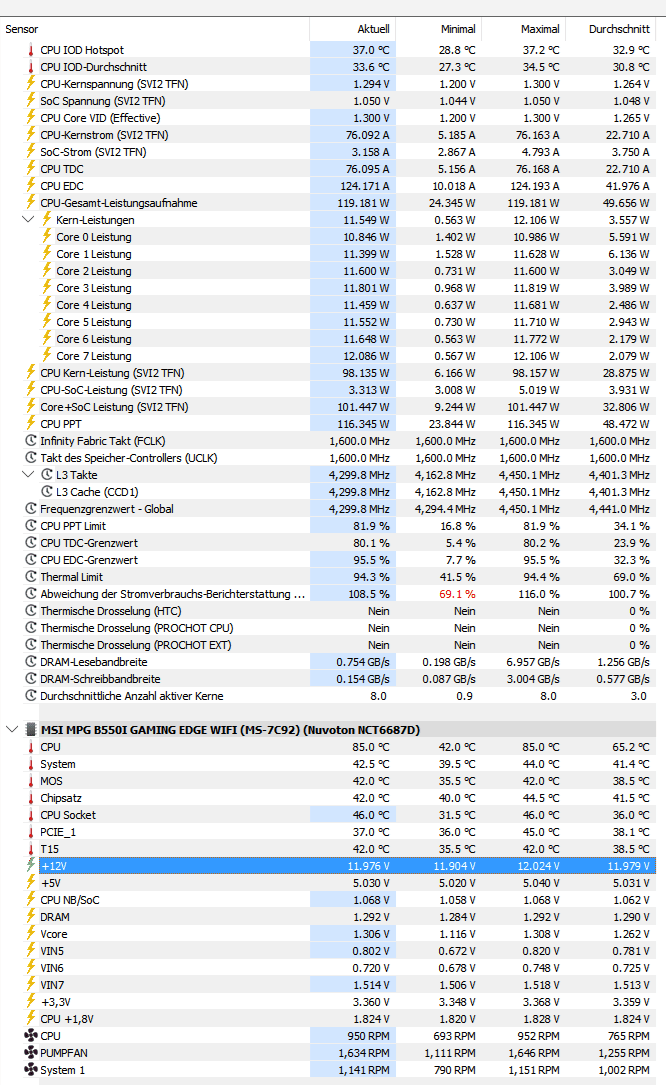Select the Takt des Speicher-Controllers (UCLK) row

point(328,458)
